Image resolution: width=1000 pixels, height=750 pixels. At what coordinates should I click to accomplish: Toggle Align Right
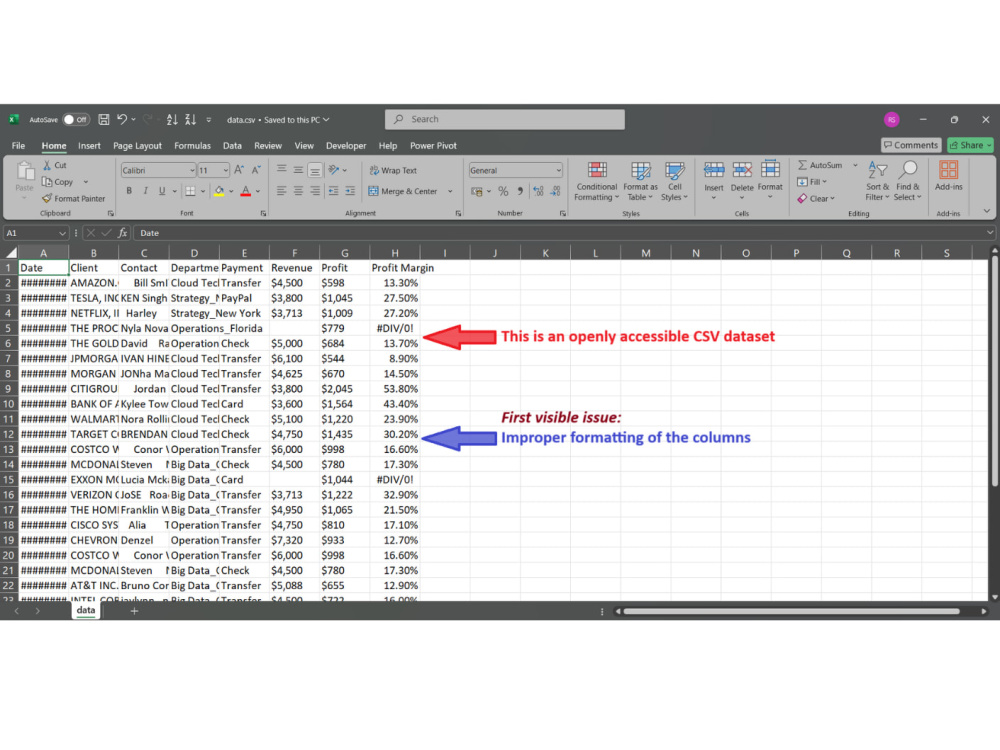tap(314, 191)
